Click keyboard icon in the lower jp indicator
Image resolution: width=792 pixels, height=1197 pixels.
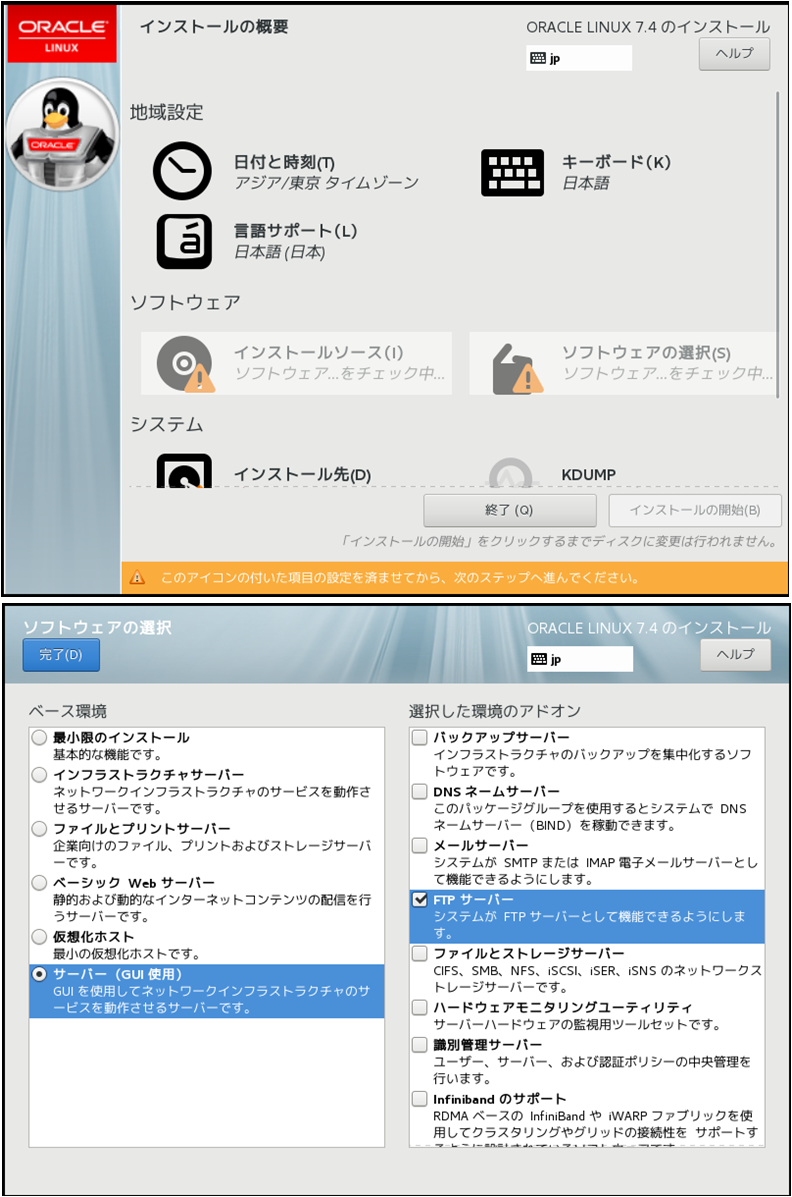pyautogui.click(x=539, y=659)
